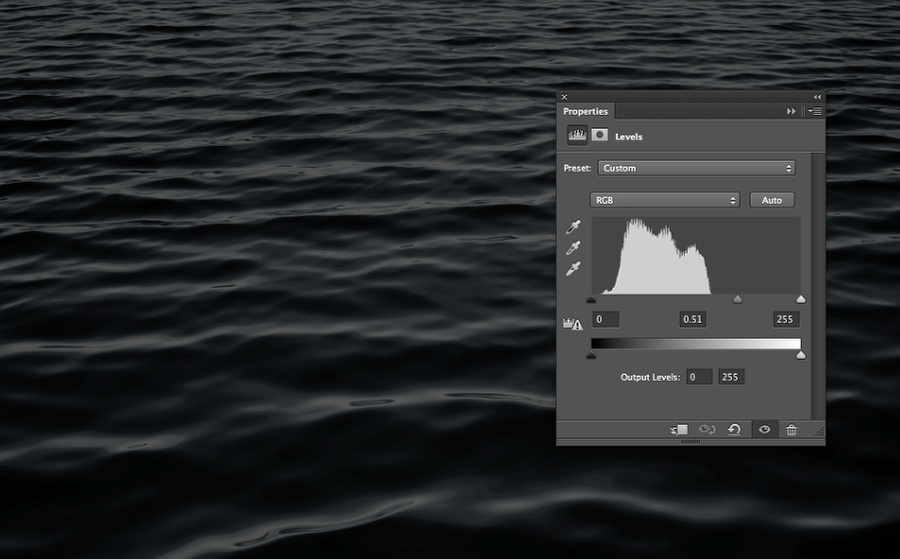
Task: Click the midtone input slider handle
Action: (738, 299)
